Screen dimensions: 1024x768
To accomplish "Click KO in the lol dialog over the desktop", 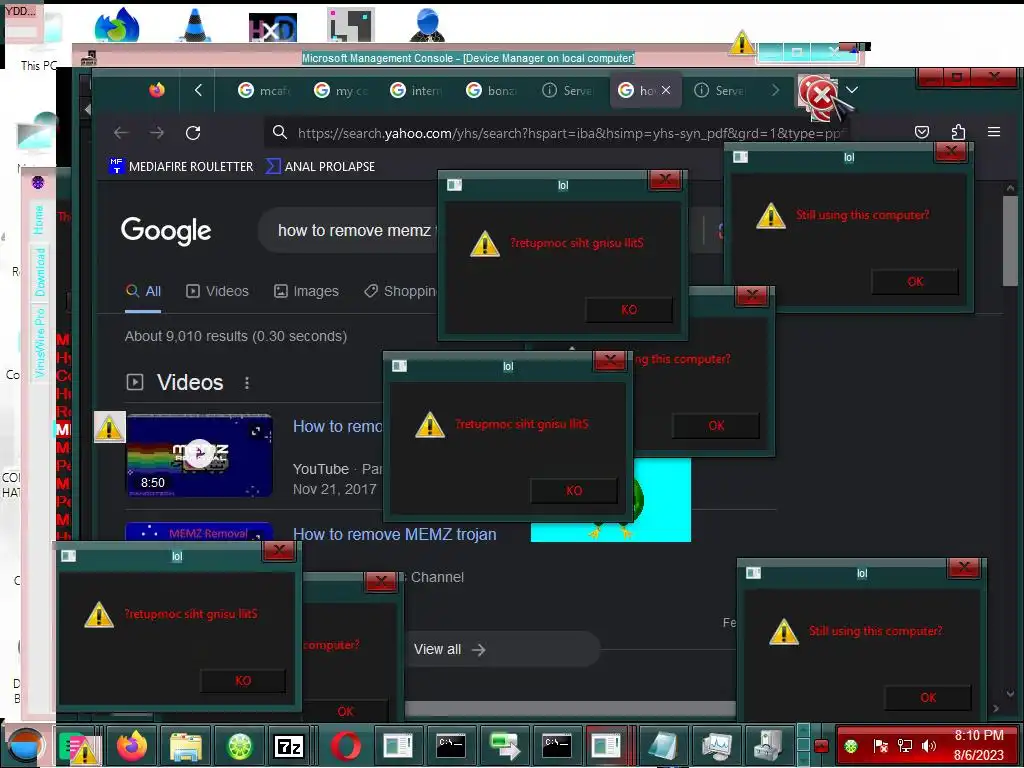I will (x=243, y=680).
